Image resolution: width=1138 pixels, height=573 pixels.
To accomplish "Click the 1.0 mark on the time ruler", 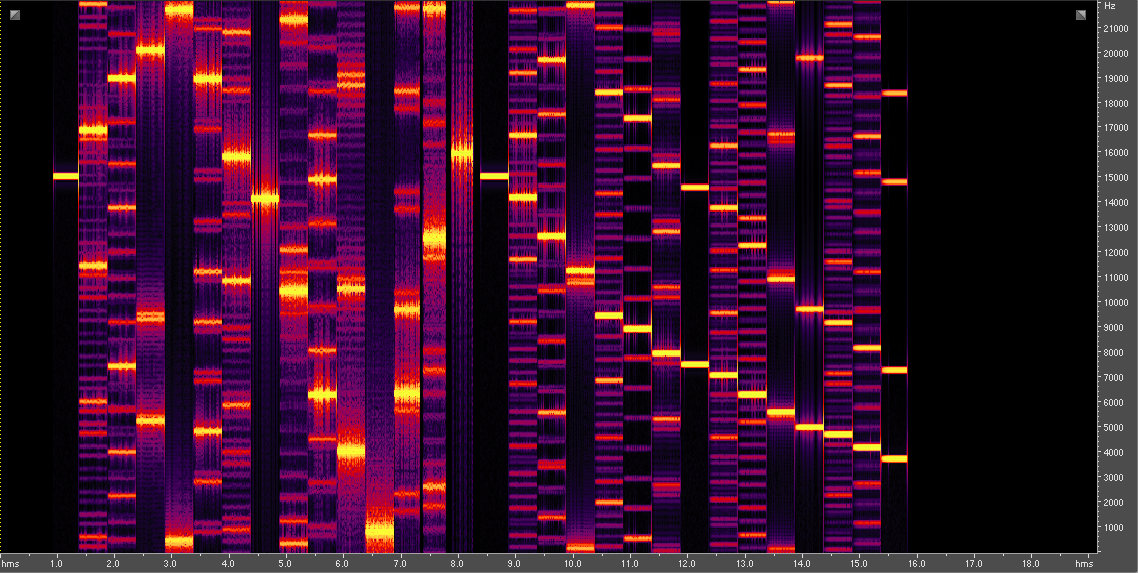I will [55, 563].
